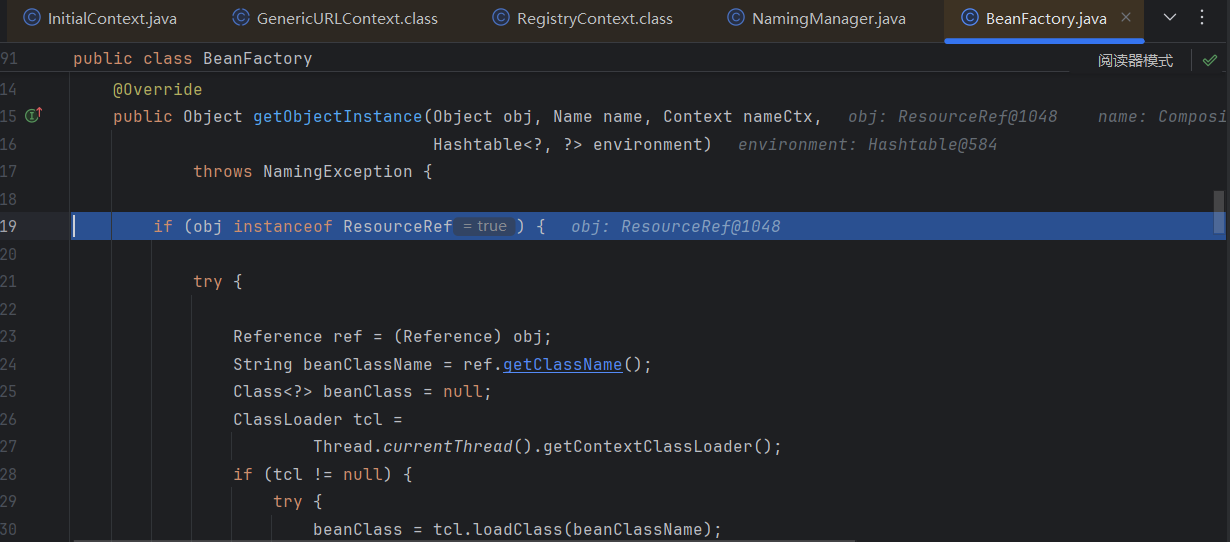The image size is (1230, 542).
Task: Click the class icon on RegistryContext.class tab
Action: (x=501, y=18)
